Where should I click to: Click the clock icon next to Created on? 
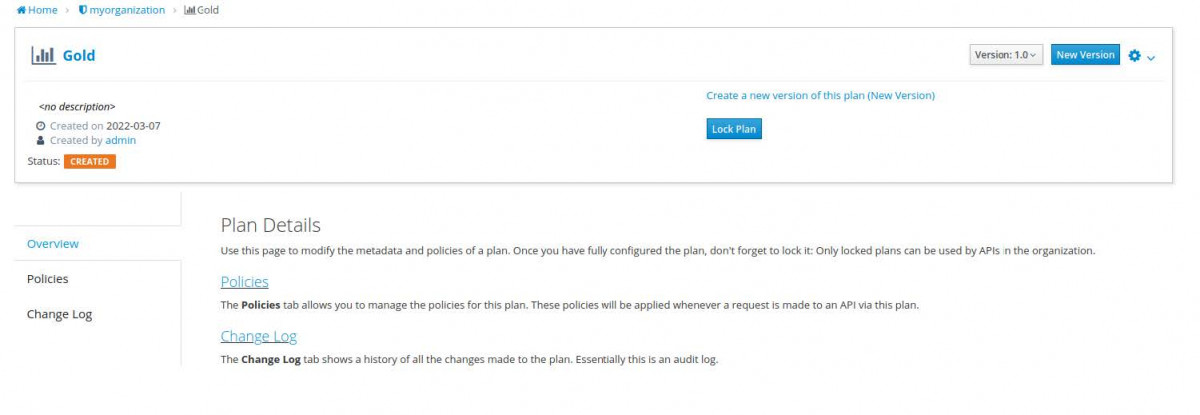click(40, 126)
